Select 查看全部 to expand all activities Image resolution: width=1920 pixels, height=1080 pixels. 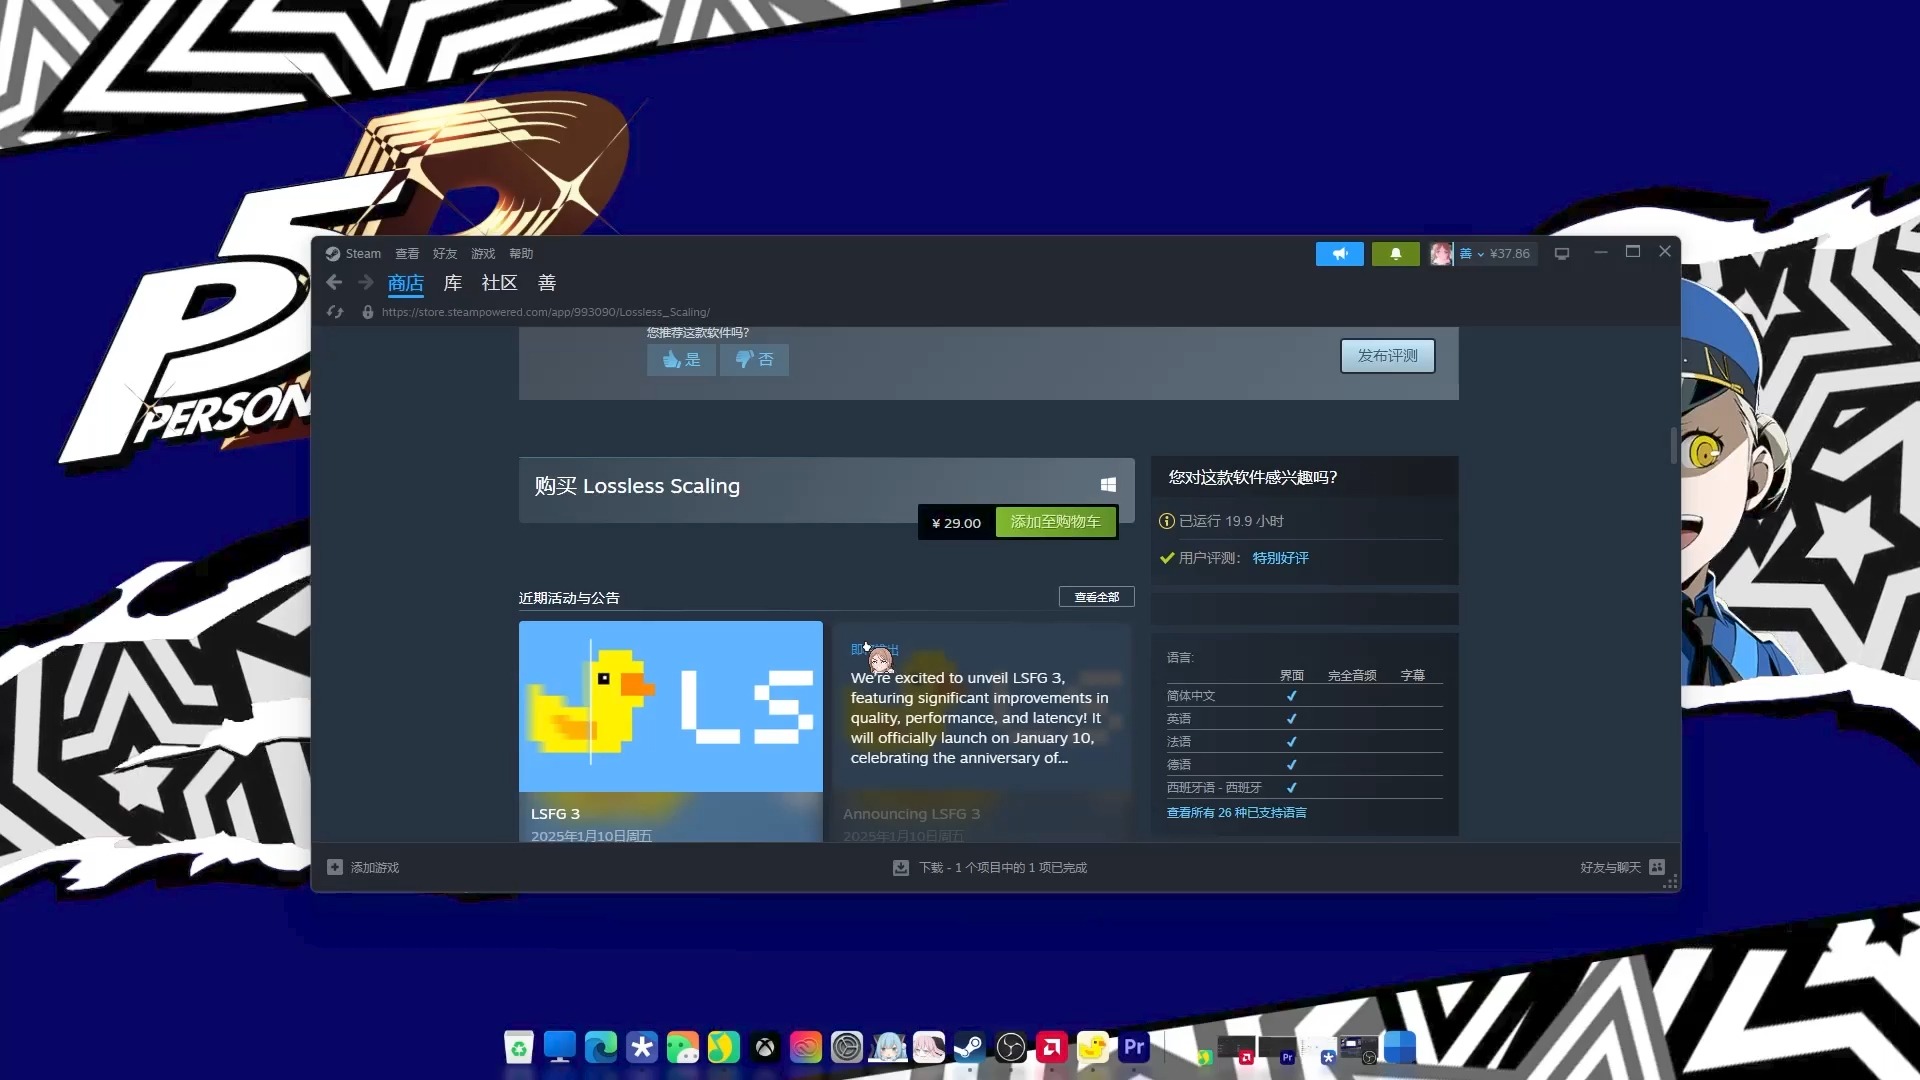click(x=1095, y=596)
